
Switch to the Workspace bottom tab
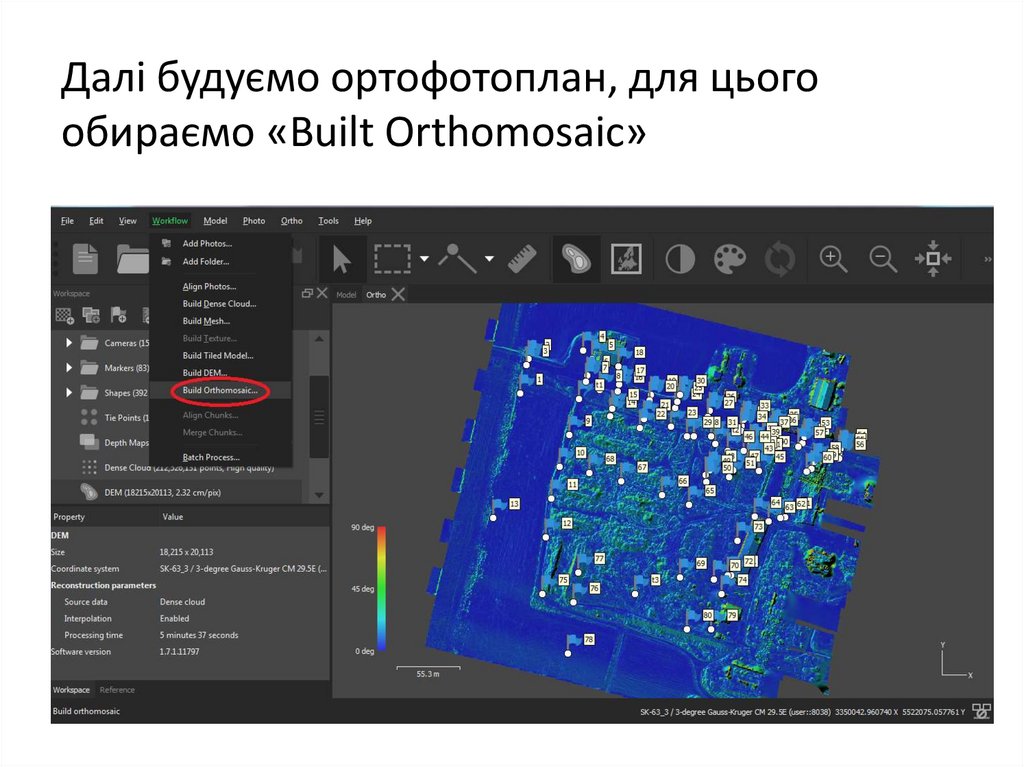(x=71, y=690)
